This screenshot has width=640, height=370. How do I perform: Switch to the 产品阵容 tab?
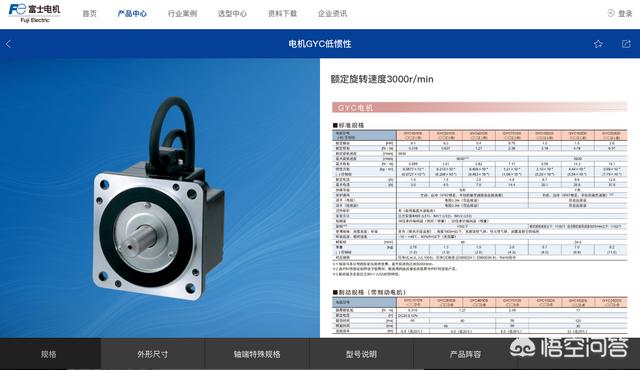point(465,354)
